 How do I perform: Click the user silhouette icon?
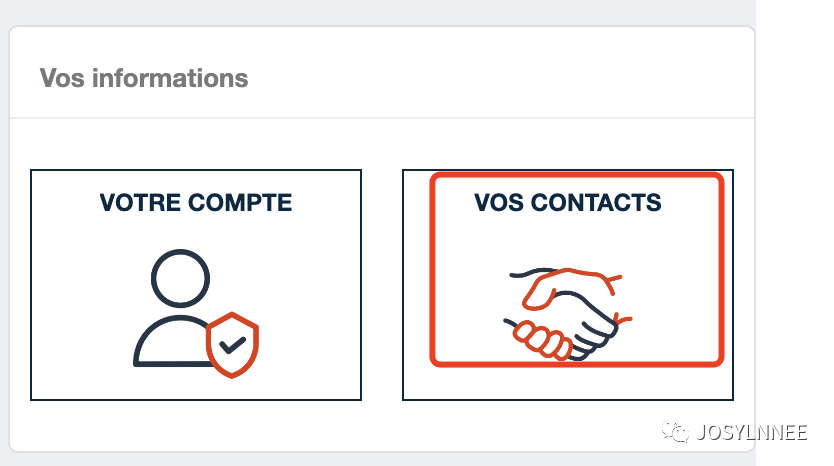coord(182,308)
